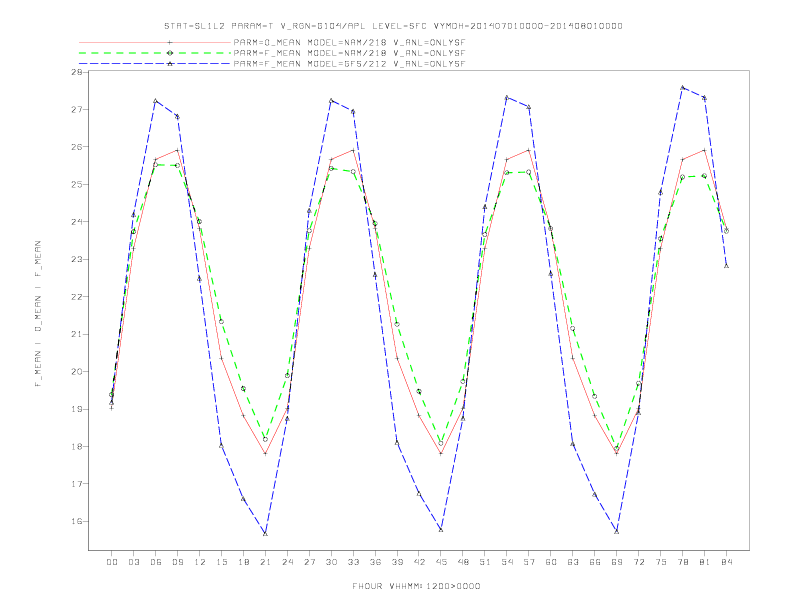
Task: Click the 78 forecast hour tick label
Action: 683,562
